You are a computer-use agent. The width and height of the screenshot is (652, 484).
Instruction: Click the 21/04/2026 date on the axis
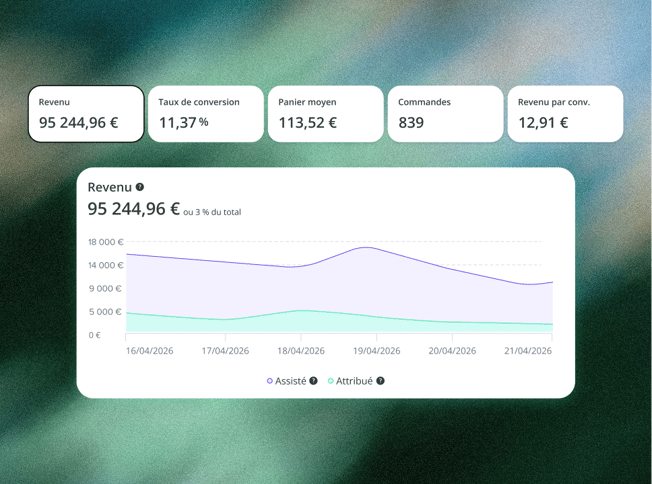click(528, 351)
